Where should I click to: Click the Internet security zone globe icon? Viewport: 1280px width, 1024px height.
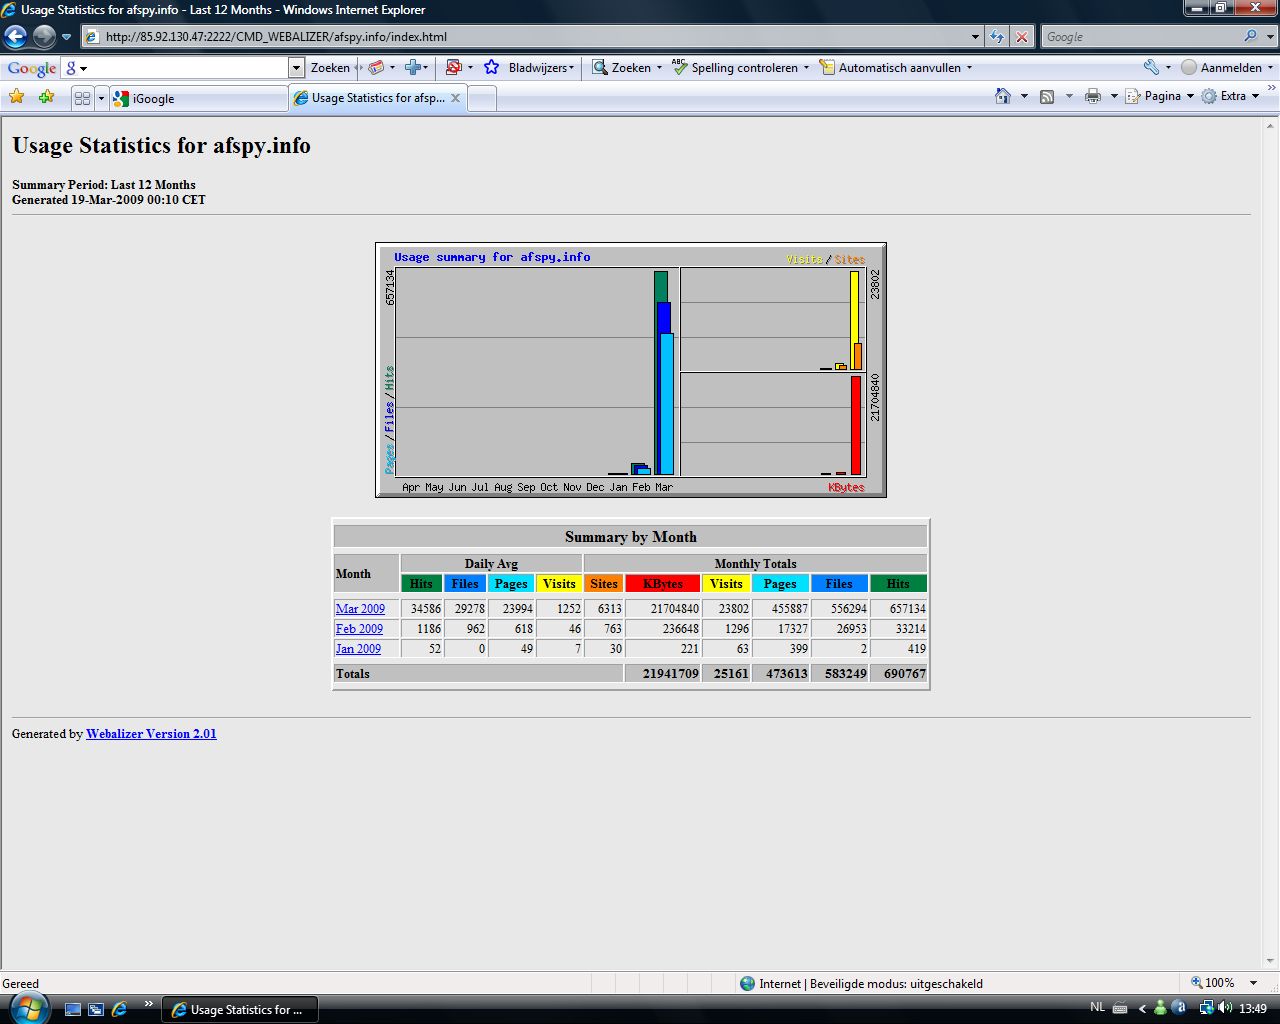tap(747, 983)
